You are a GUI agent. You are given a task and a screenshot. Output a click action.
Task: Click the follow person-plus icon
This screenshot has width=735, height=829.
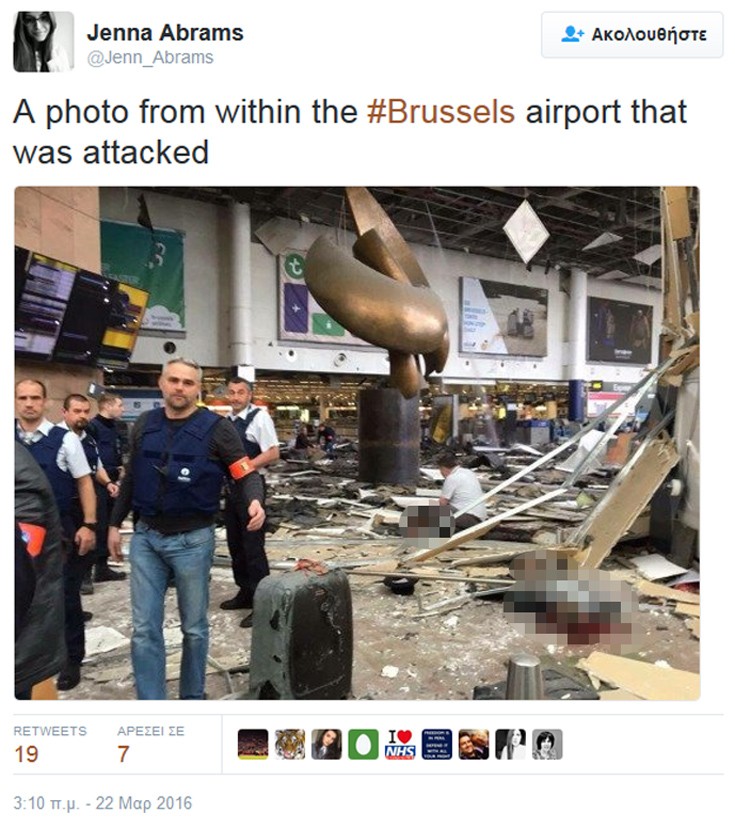572,34
